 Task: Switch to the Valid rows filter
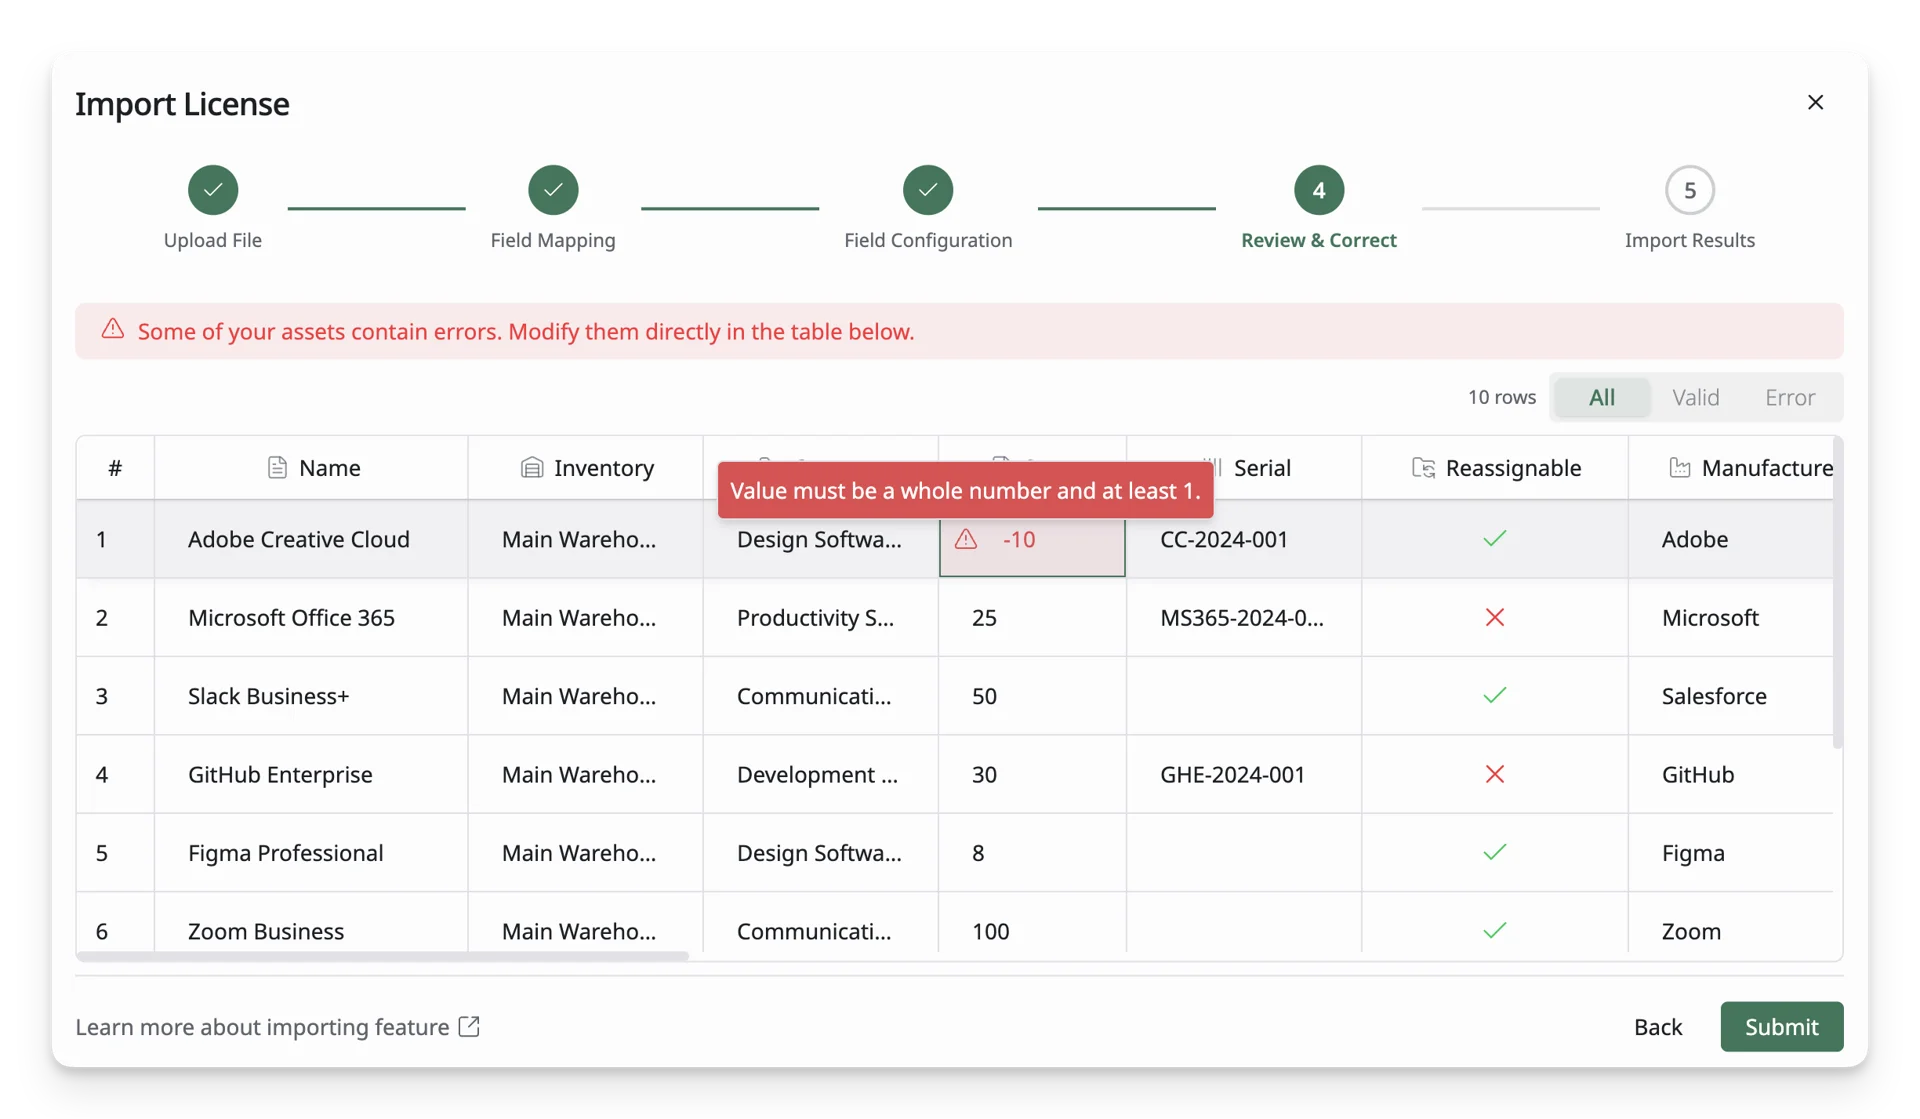[x=1696, y=398]
